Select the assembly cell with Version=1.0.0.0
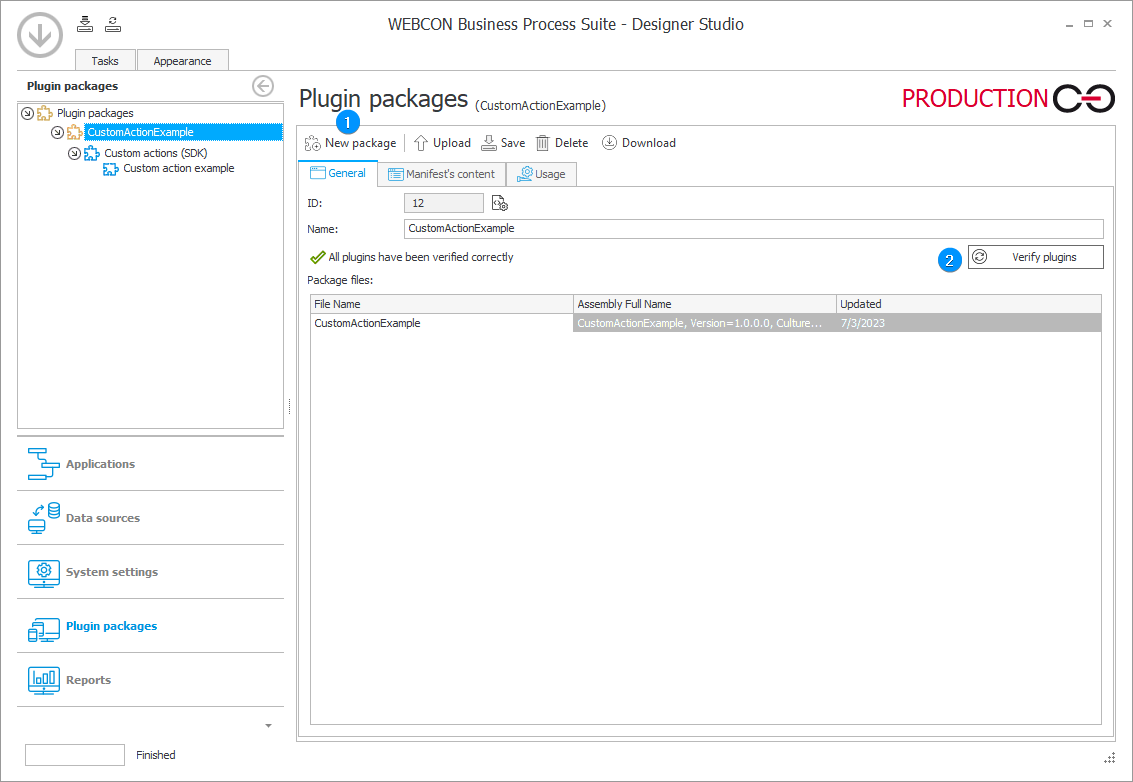 (705, 323)
